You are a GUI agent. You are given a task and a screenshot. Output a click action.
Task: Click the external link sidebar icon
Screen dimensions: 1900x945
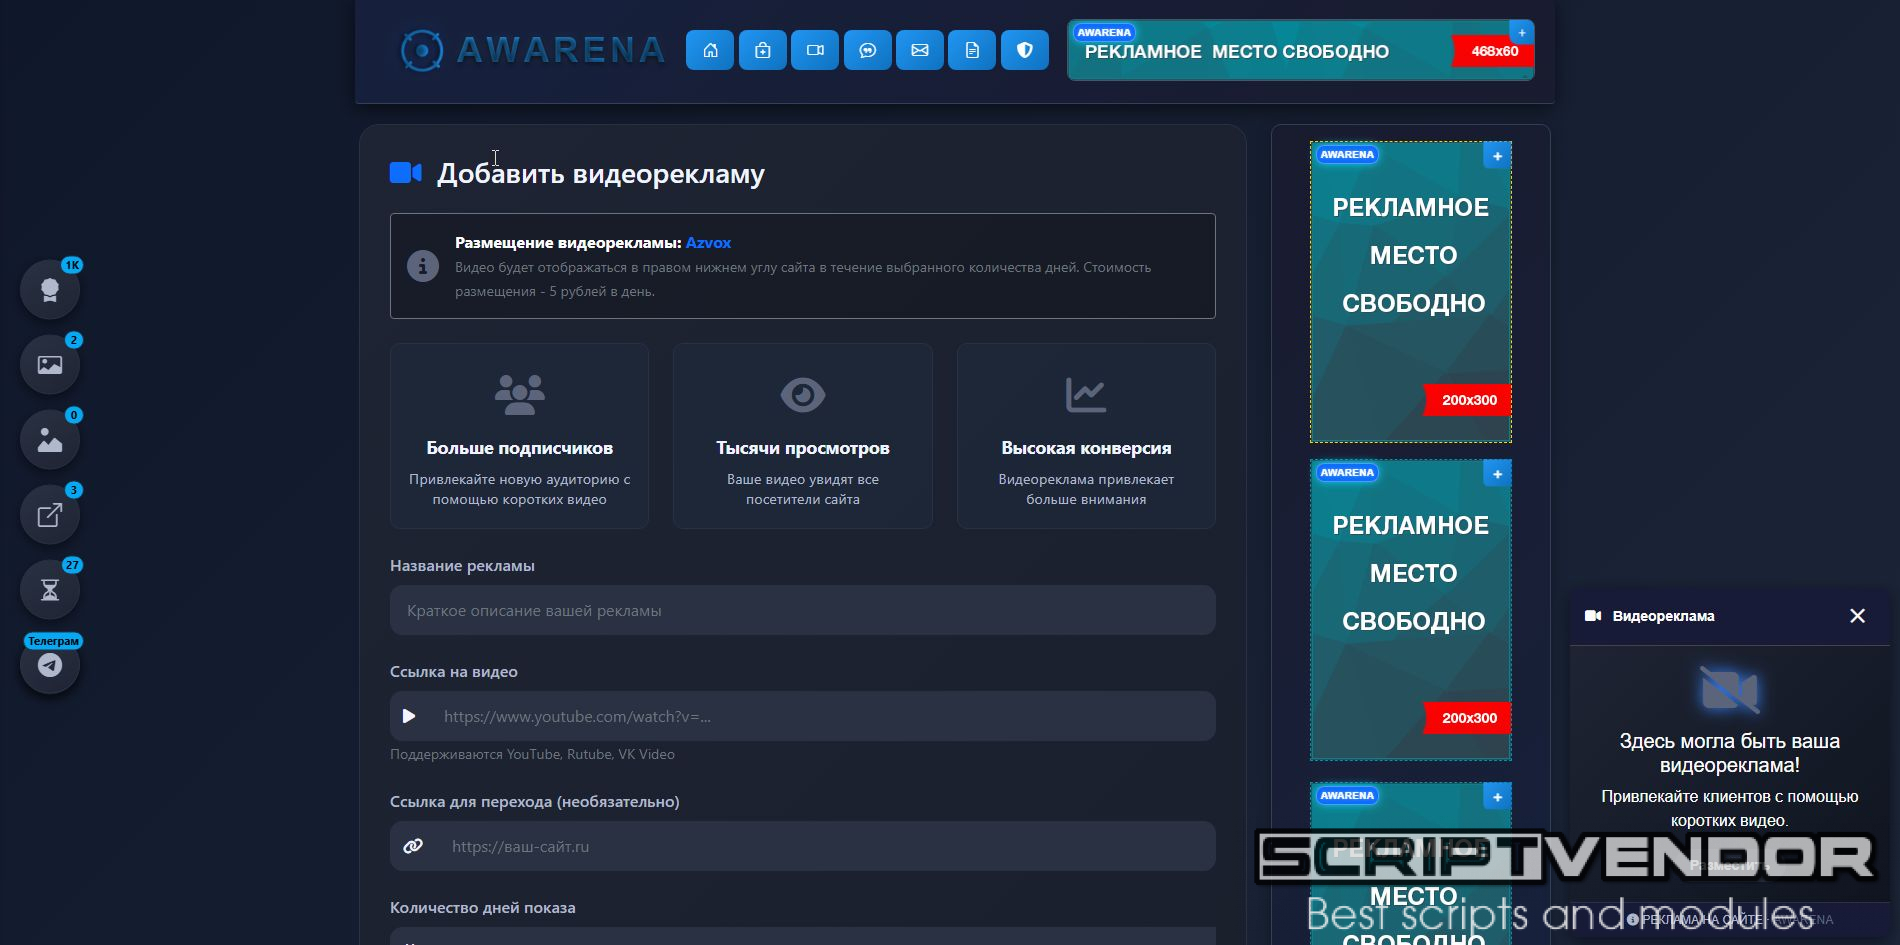pos(50,515)
